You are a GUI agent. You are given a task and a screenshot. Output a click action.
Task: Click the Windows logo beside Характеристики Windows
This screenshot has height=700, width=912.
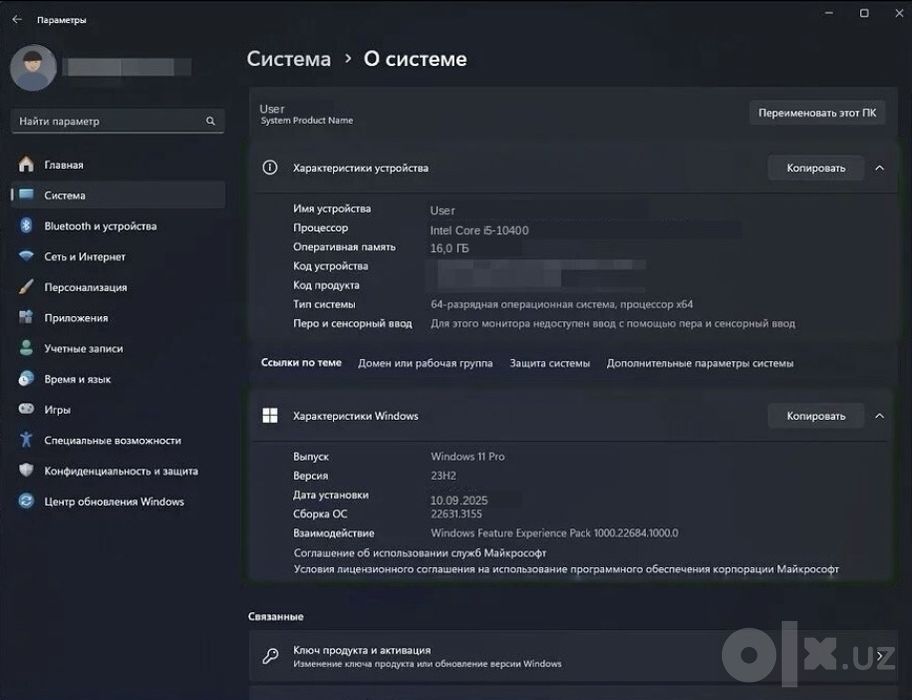coord(270,416)
